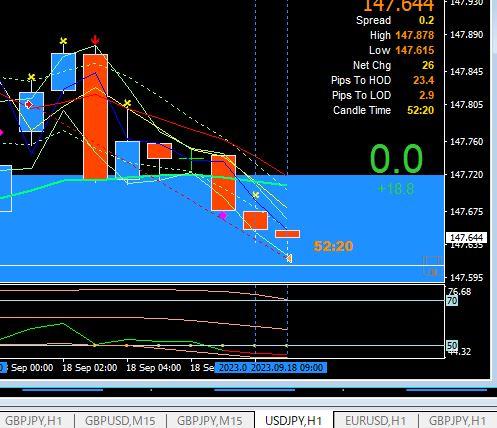Open the EURUSD,H1 chart tab
This screenshot has width=497, height=428.
(375, 421)
